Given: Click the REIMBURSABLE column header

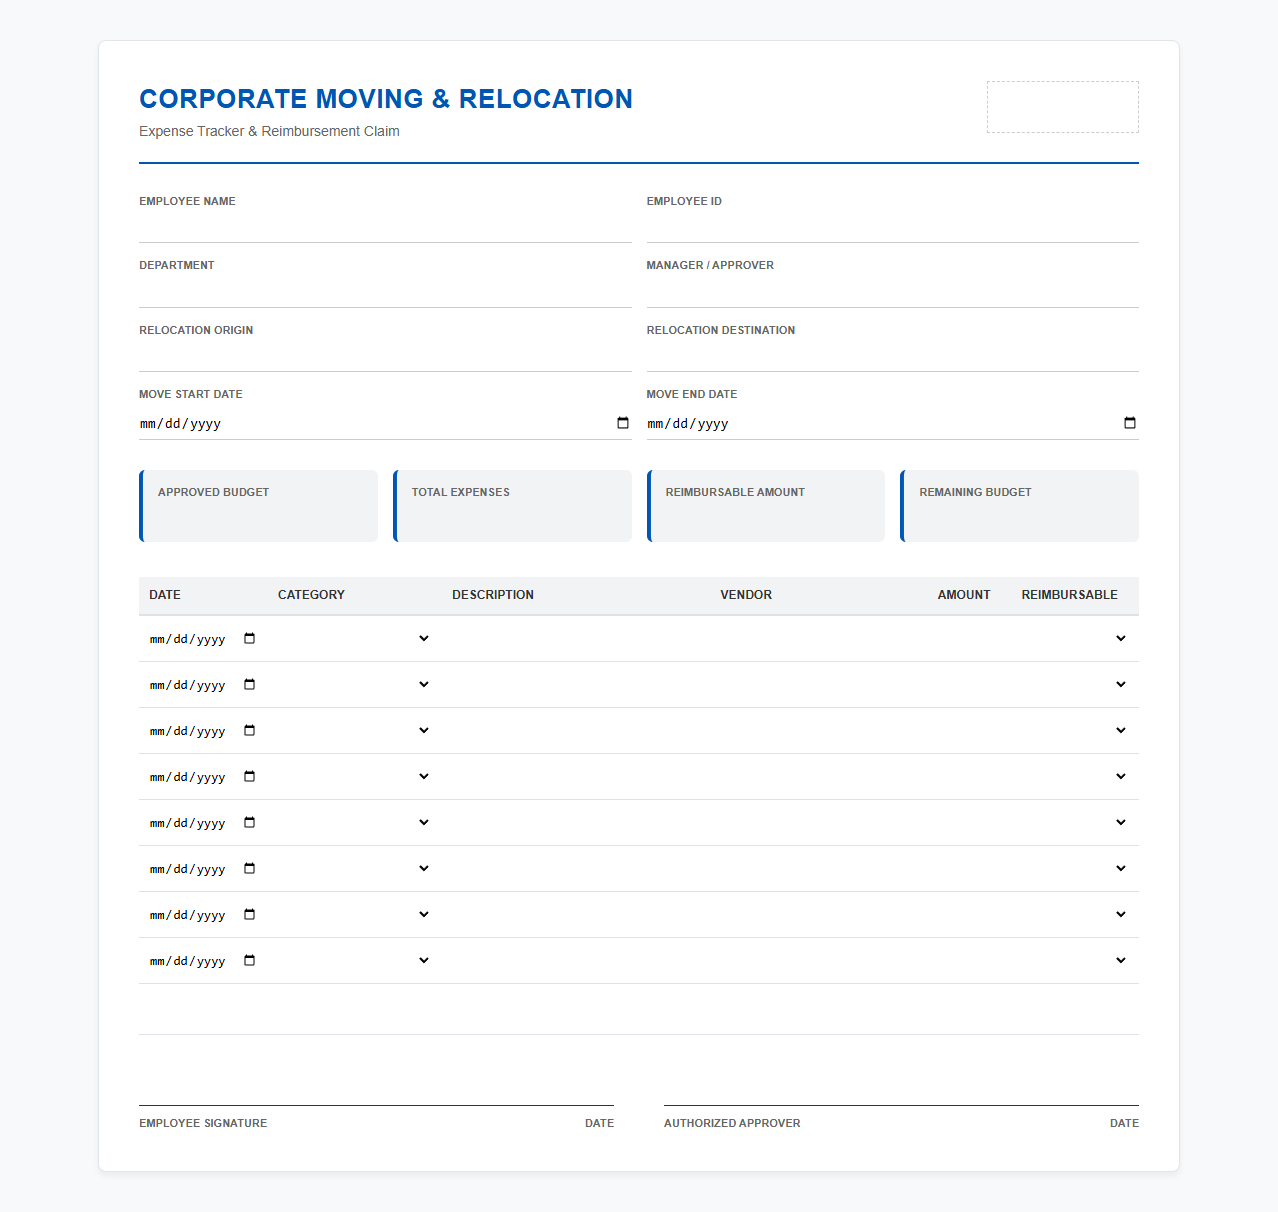Looking at the screenshot, I should [x=1070, y=595].
